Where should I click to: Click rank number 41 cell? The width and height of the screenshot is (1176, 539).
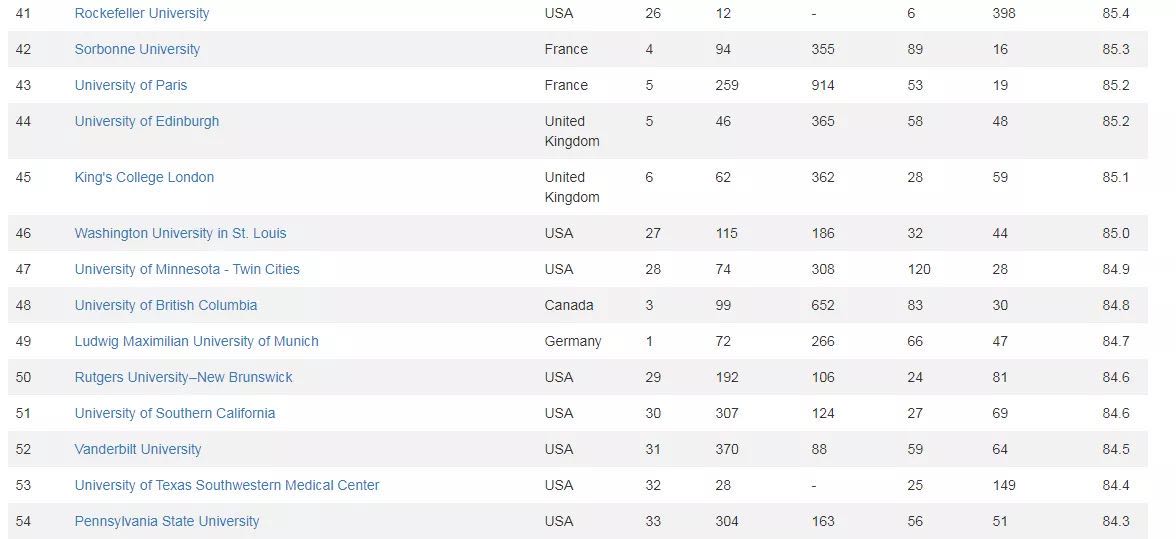tap(23, 13)
